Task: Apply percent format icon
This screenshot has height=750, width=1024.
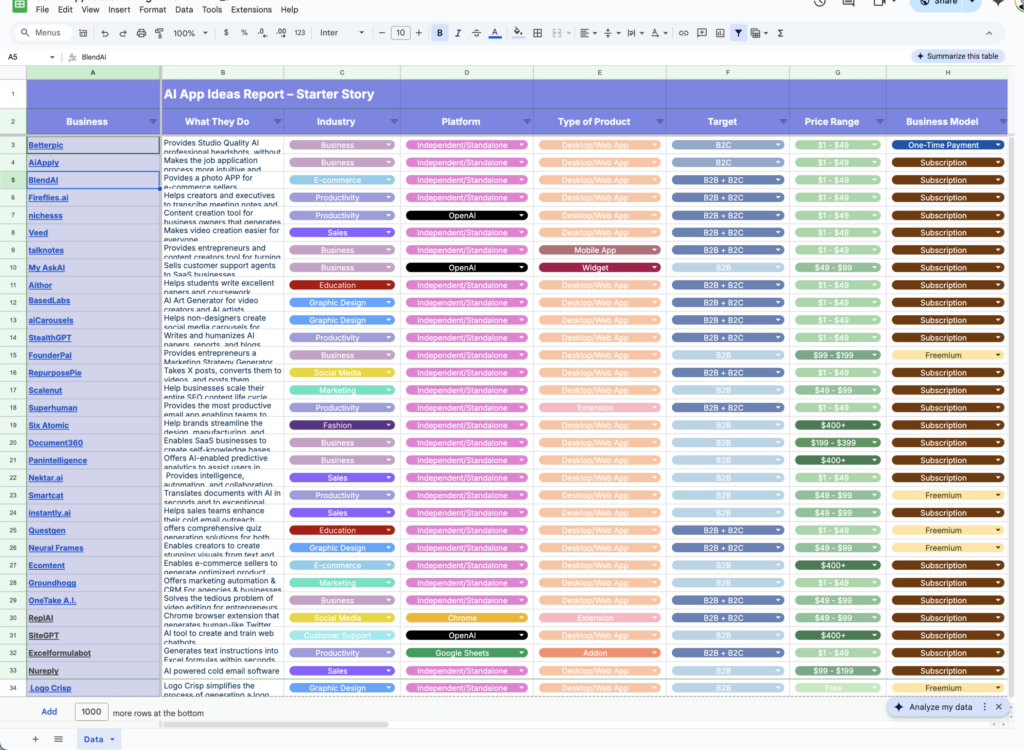Action: pos(244,33)
